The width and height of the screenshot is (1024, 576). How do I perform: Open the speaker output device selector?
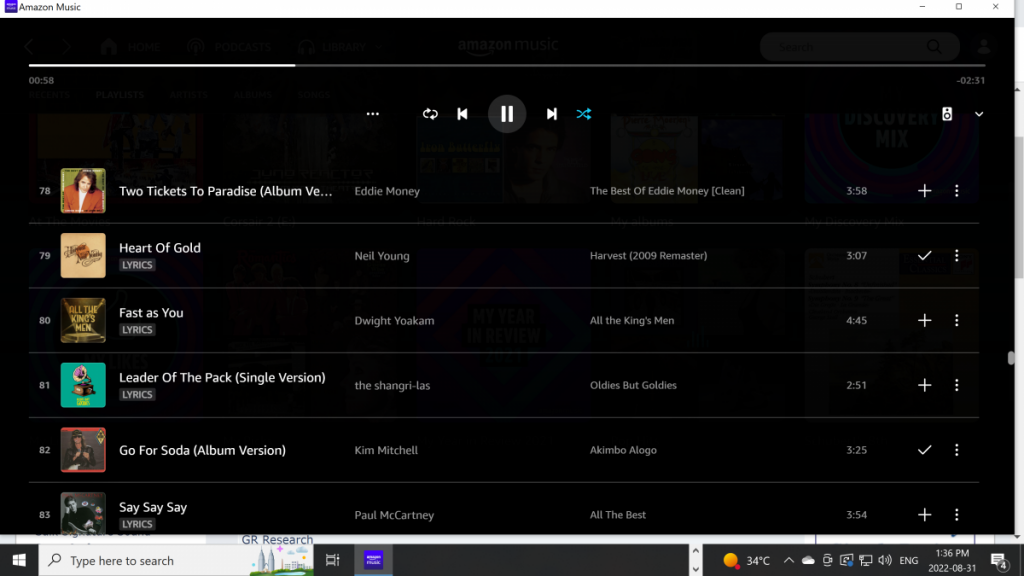(947, 114)
